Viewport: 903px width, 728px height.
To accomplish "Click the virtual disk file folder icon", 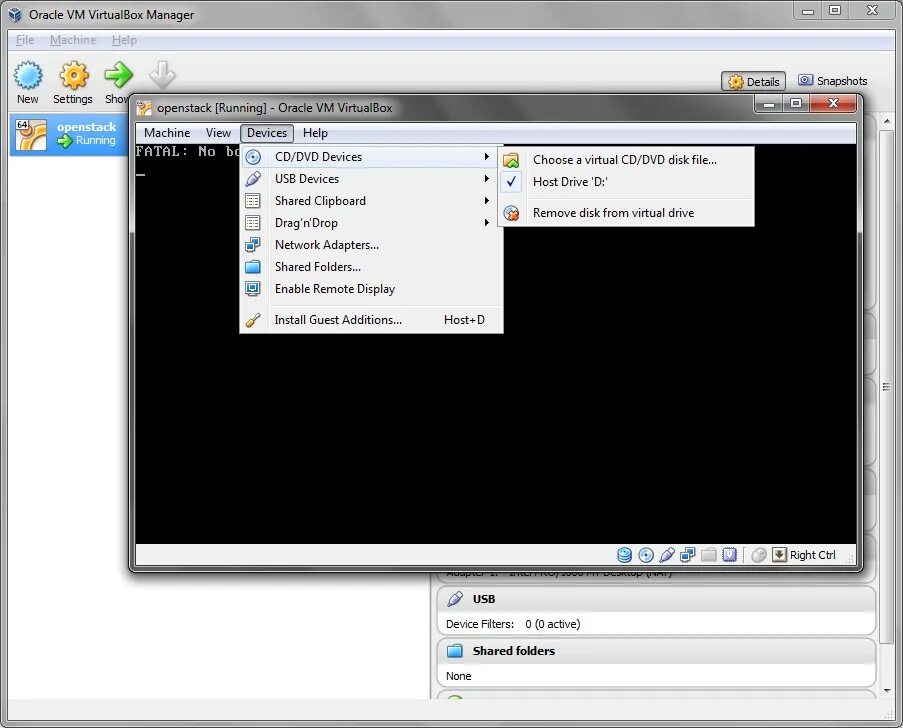I will pyautogui.click(x=511, y=160).
